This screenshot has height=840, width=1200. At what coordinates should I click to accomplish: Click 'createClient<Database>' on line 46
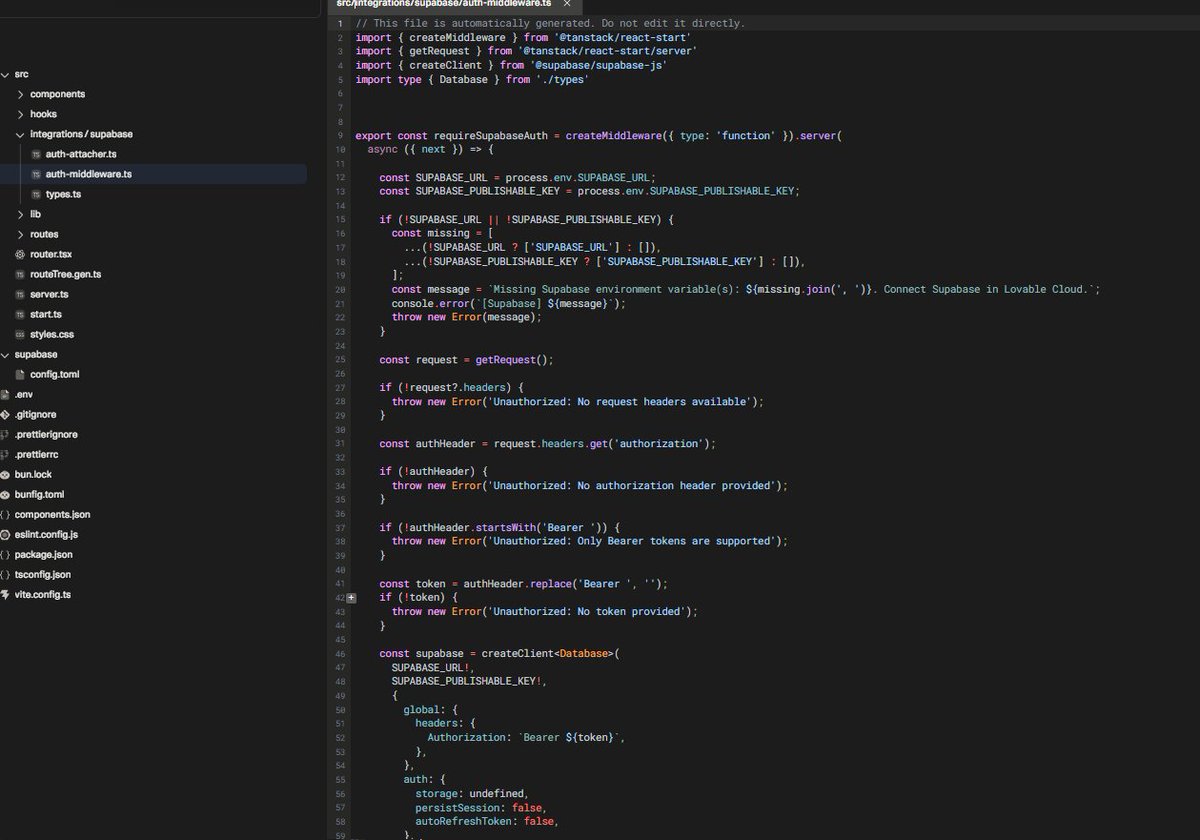547,654
